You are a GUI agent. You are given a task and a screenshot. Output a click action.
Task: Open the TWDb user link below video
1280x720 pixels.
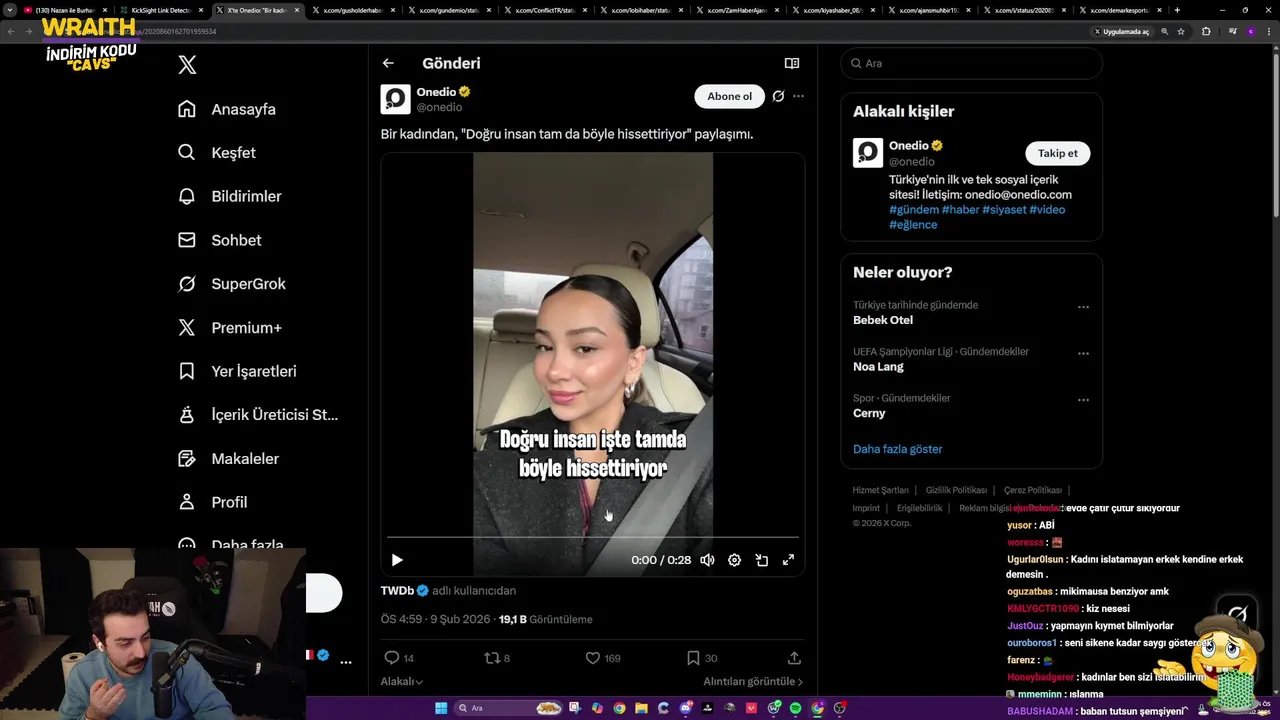click(397, 591)
